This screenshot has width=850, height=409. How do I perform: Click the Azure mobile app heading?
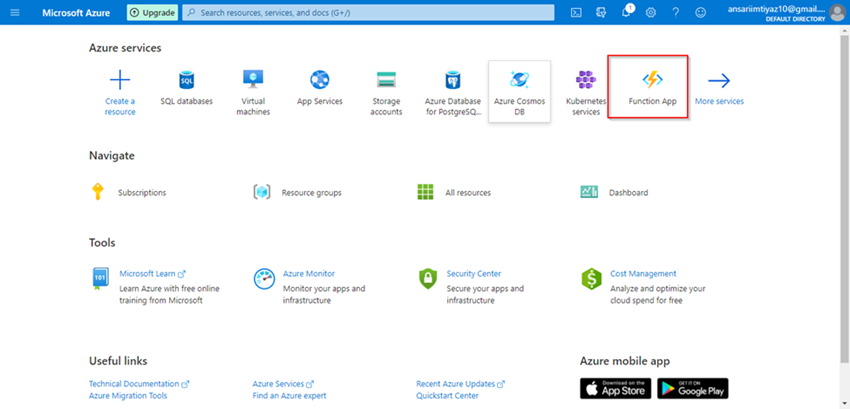625,361
